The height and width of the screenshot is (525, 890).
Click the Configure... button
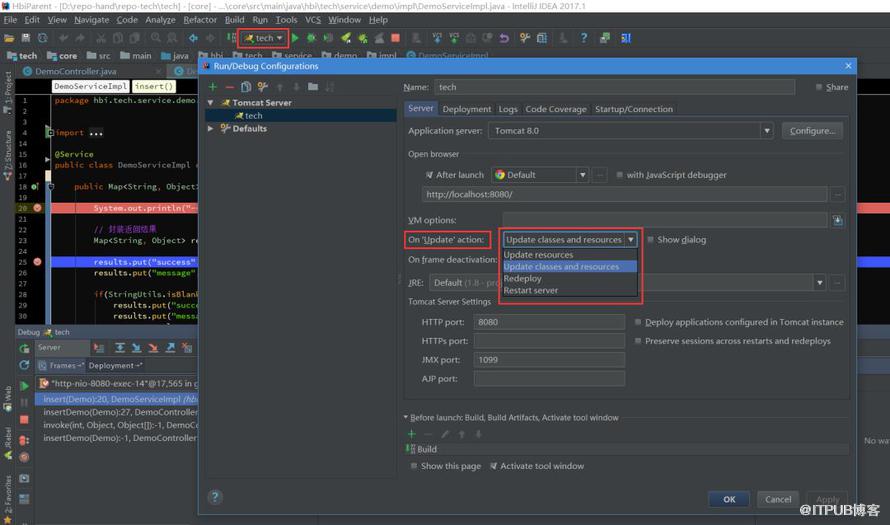pos(812,131)
